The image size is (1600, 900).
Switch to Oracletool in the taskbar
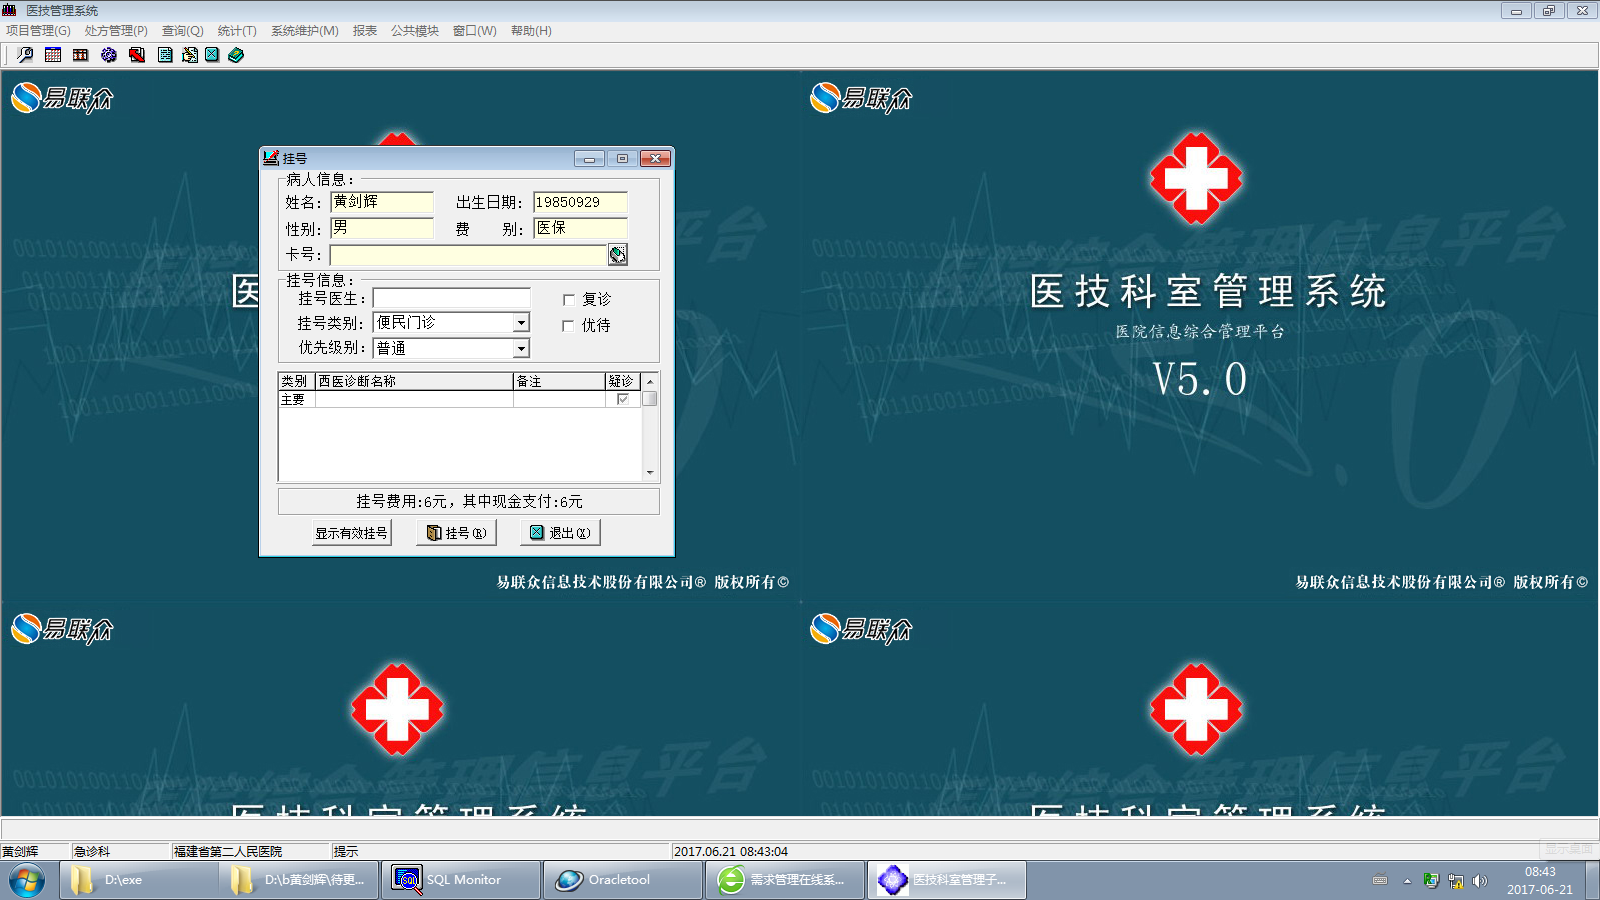click(x=623, y=880)
